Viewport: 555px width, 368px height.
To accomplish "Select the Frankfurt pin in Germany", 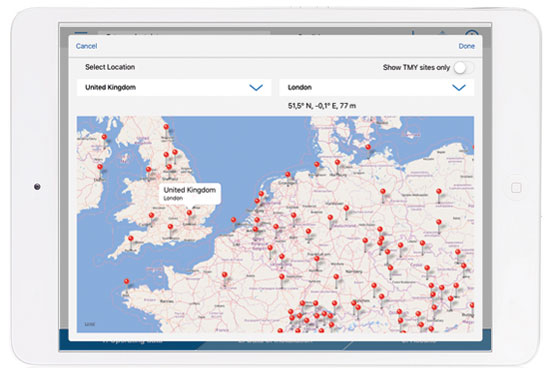I will tap(317, 259).
